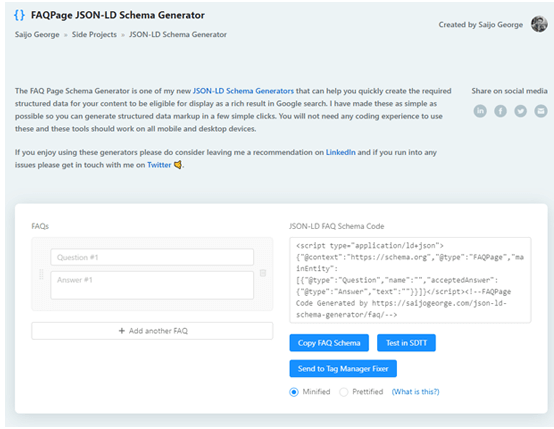Image resolution: width=554 pixels, height=429 pixels.
Task: Focus the Answer #1 text area
Action: point(152,285)
